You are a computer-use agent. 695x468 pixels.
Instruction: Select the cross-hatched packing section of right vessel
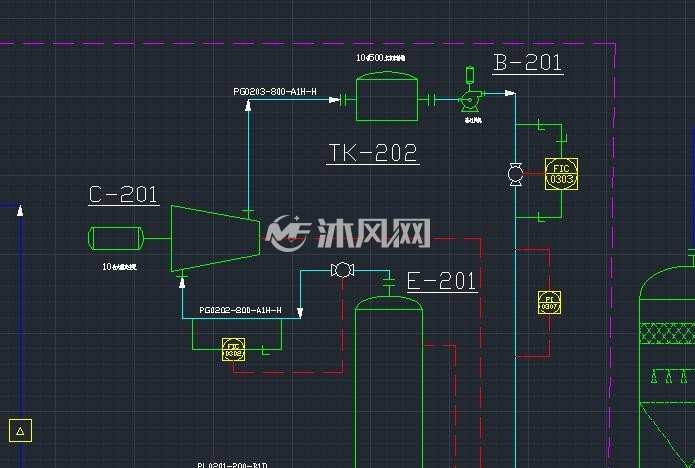[x=667, y=333]
